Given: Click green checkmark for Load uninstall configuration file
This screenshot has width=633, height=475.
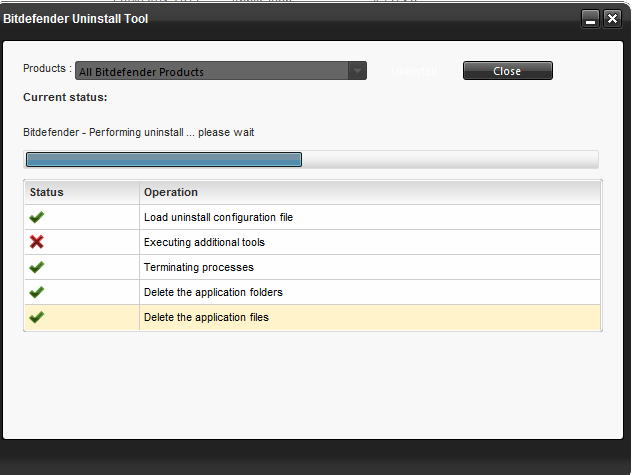Looking at the screenshot, I should [36, 217].
